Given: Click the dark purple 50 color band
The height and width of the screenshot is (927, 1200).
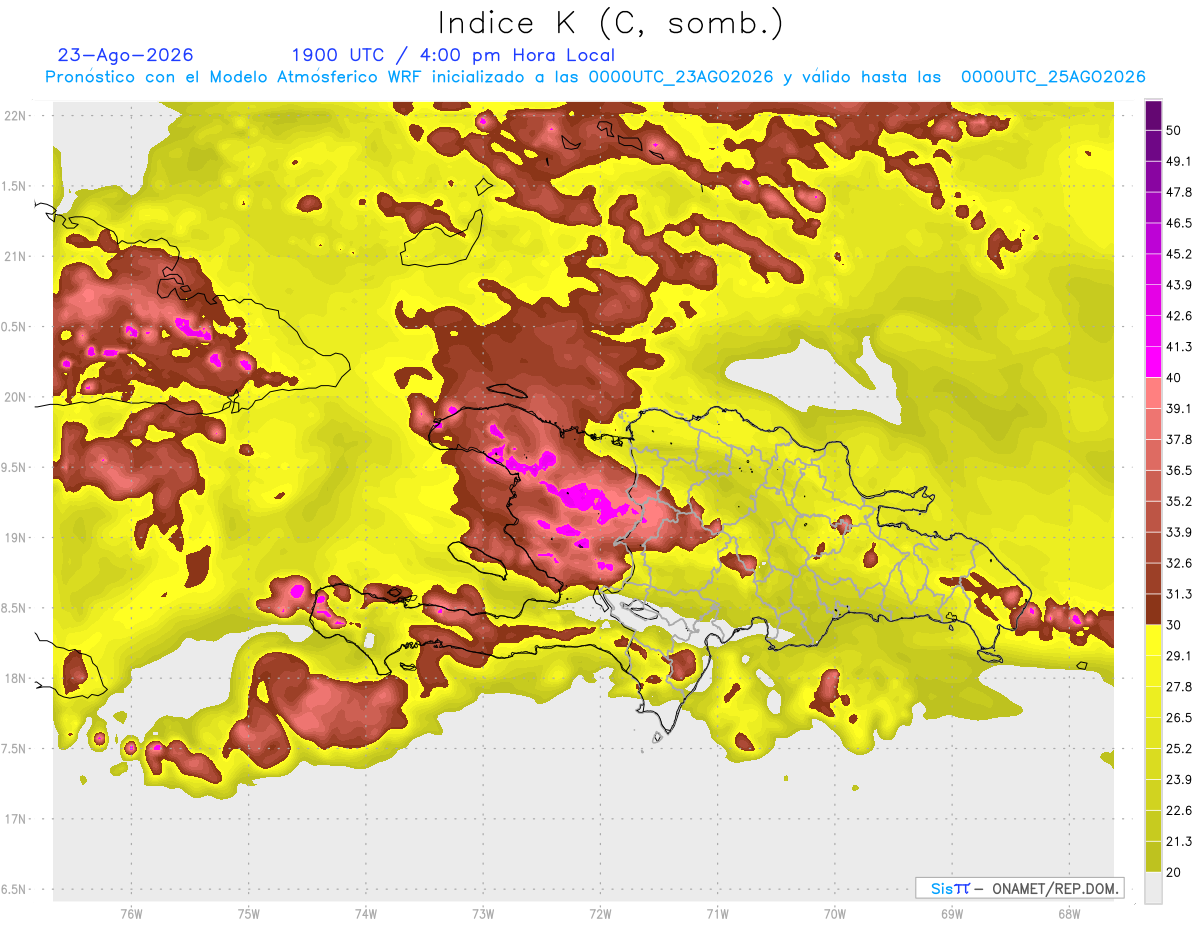Looking at the screenshot, I should [1153, 116].
